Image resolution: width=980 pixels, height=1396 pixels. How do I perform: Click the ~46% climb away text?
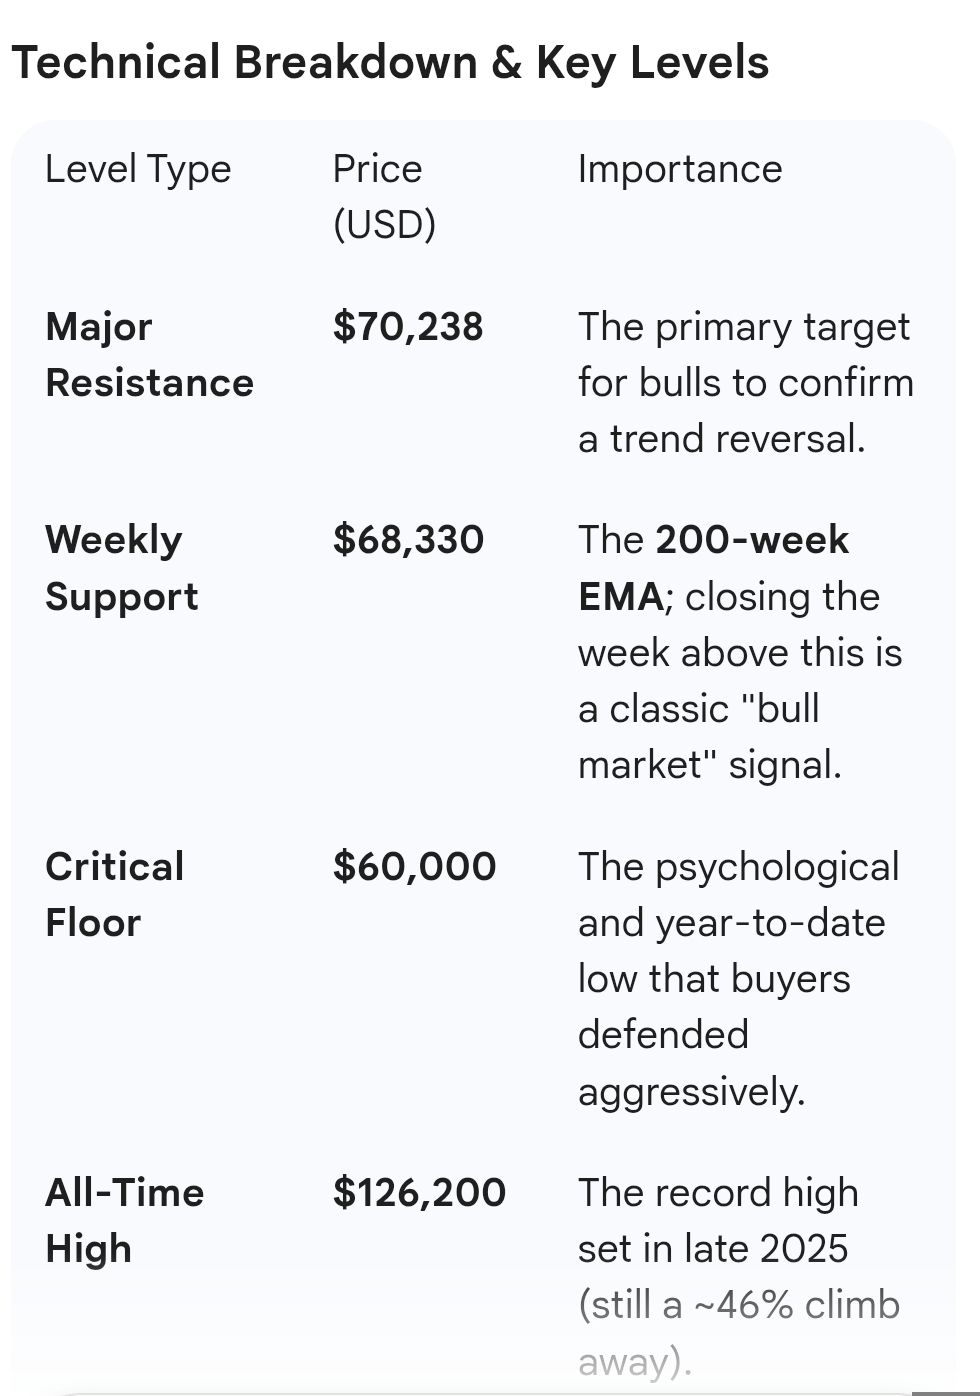point(739,1333)
